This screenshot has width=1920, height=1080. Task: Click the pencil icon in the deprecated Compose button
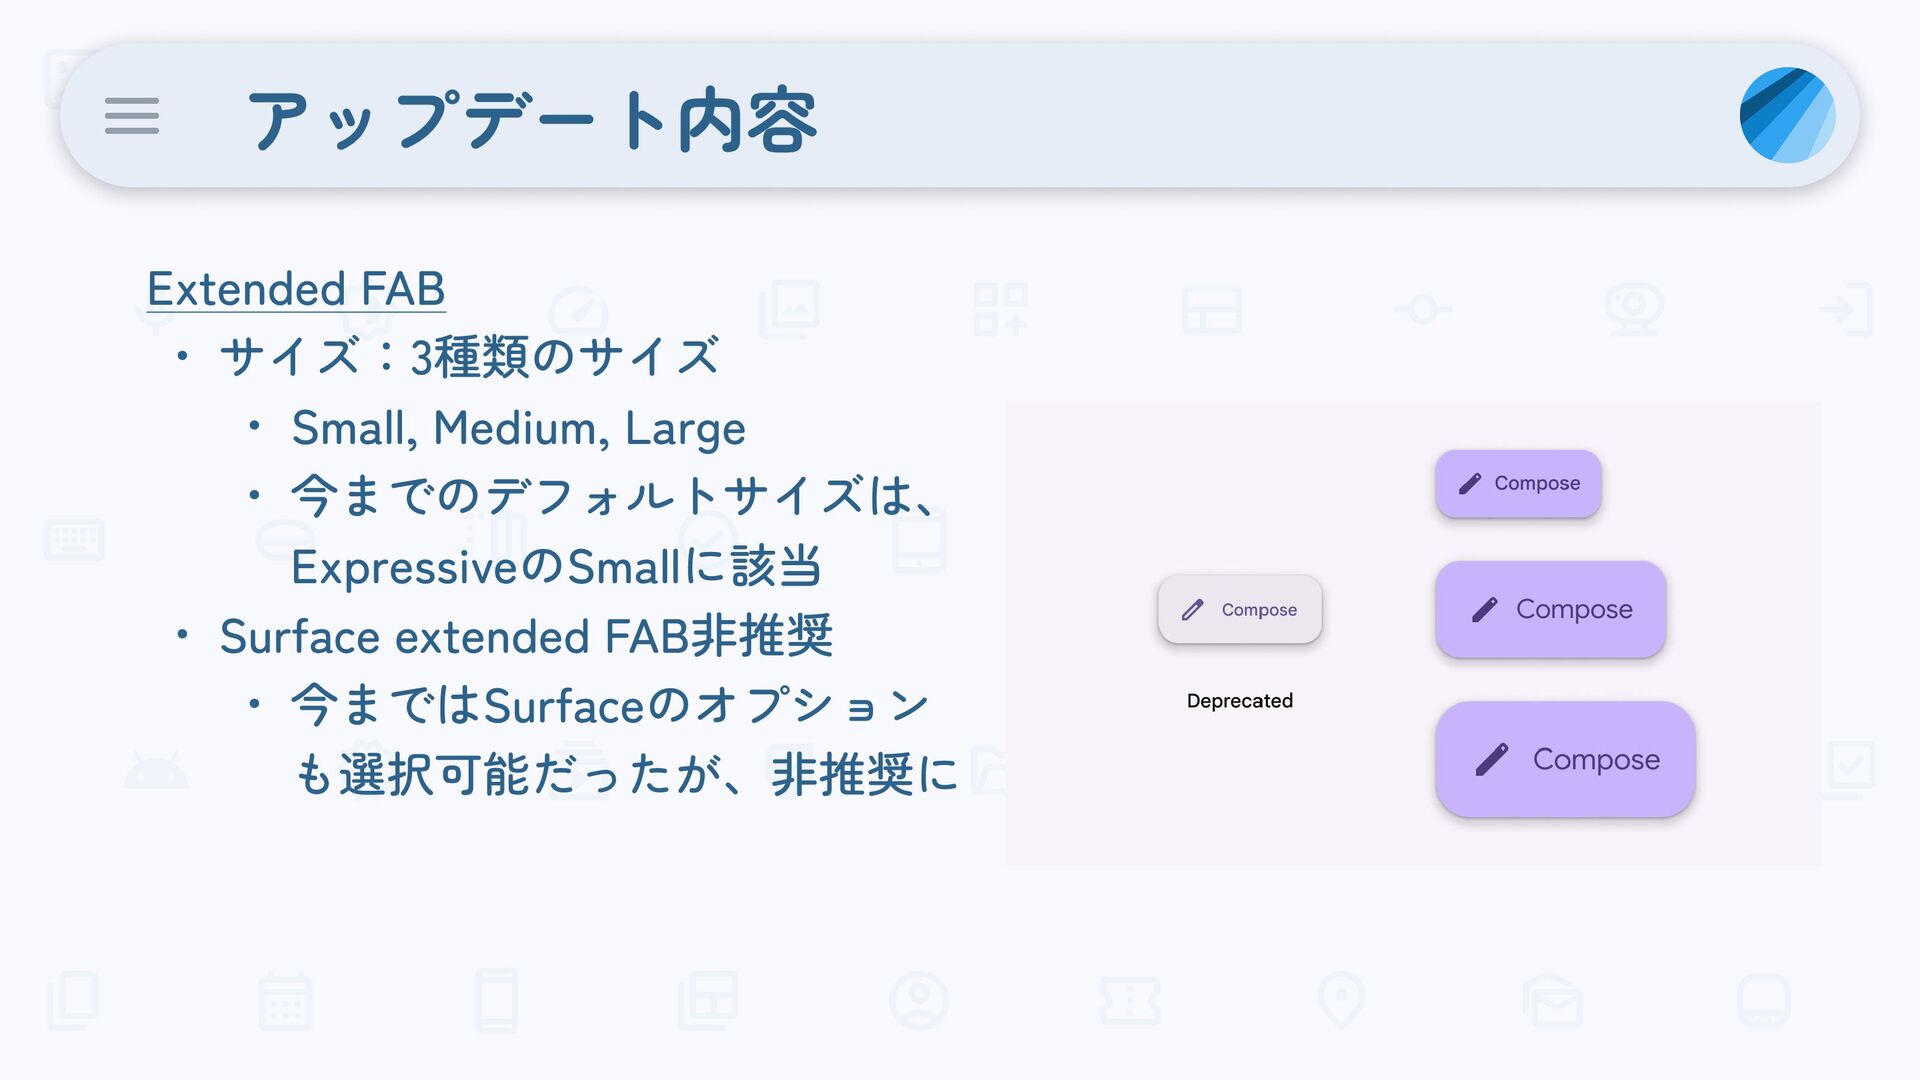point(1193,610)
